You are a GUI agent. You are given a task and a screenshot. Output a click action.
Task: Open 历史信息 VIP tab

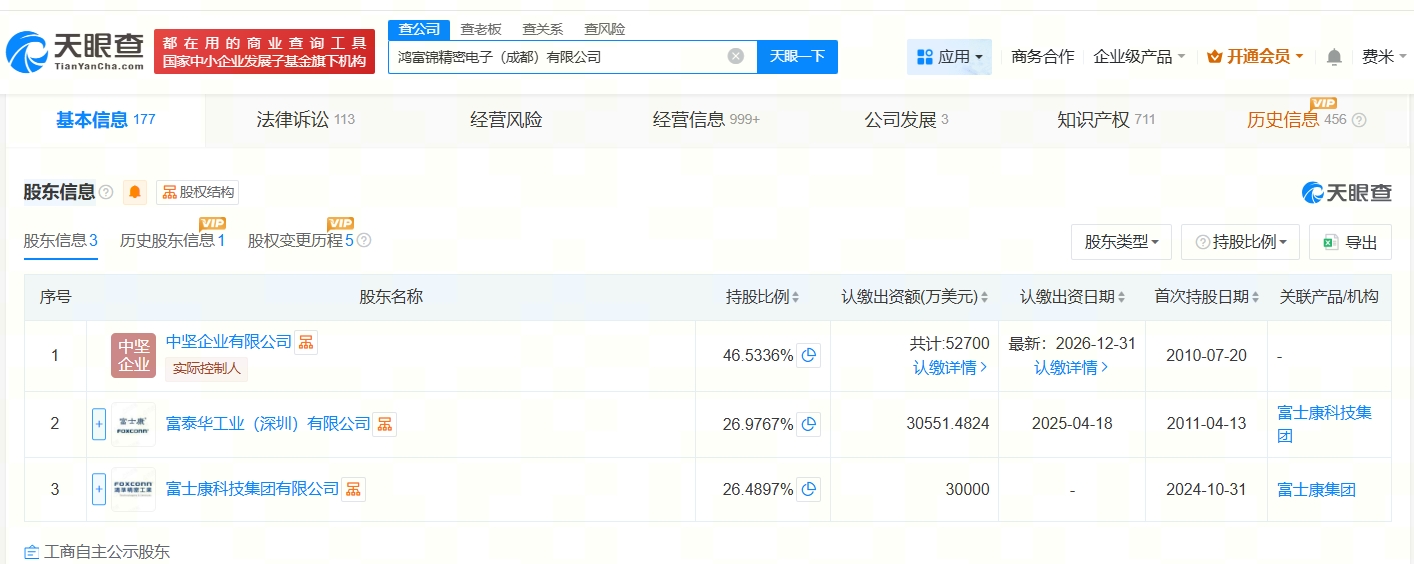pyautogui.click(x=1296, y=120)
